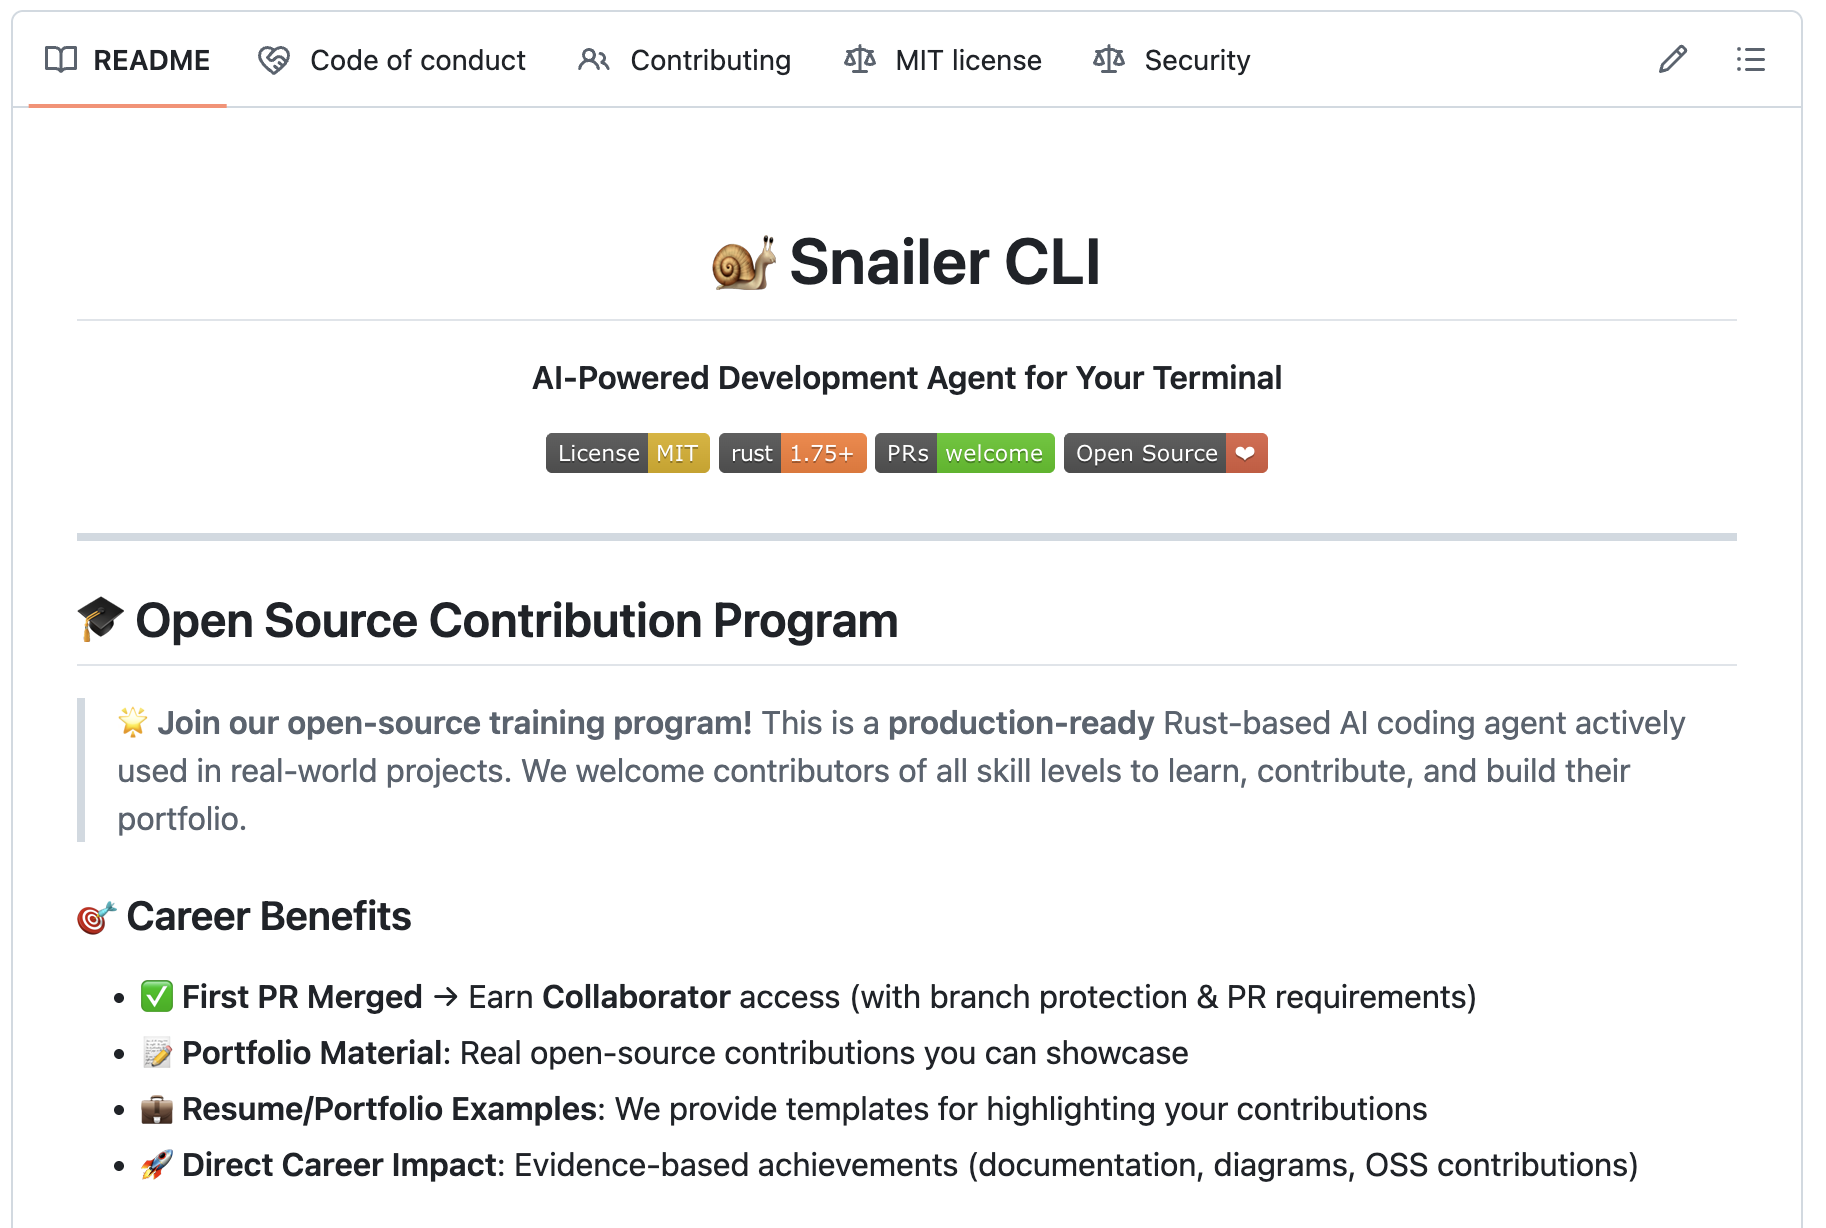Click the rust 1.75+ badge
This screenshot has height=1228, width=1826.
[792, 453]
